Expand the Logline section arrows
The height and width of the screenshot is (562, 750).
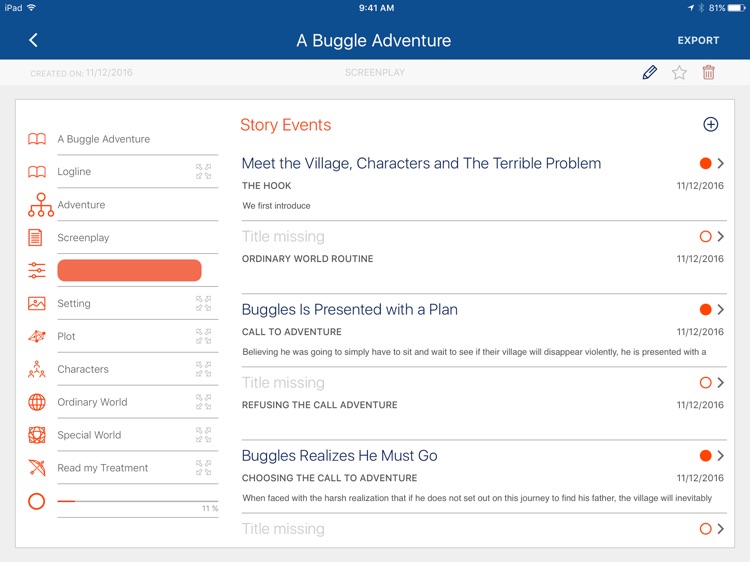pyautogui.click(x=203, y=171)
